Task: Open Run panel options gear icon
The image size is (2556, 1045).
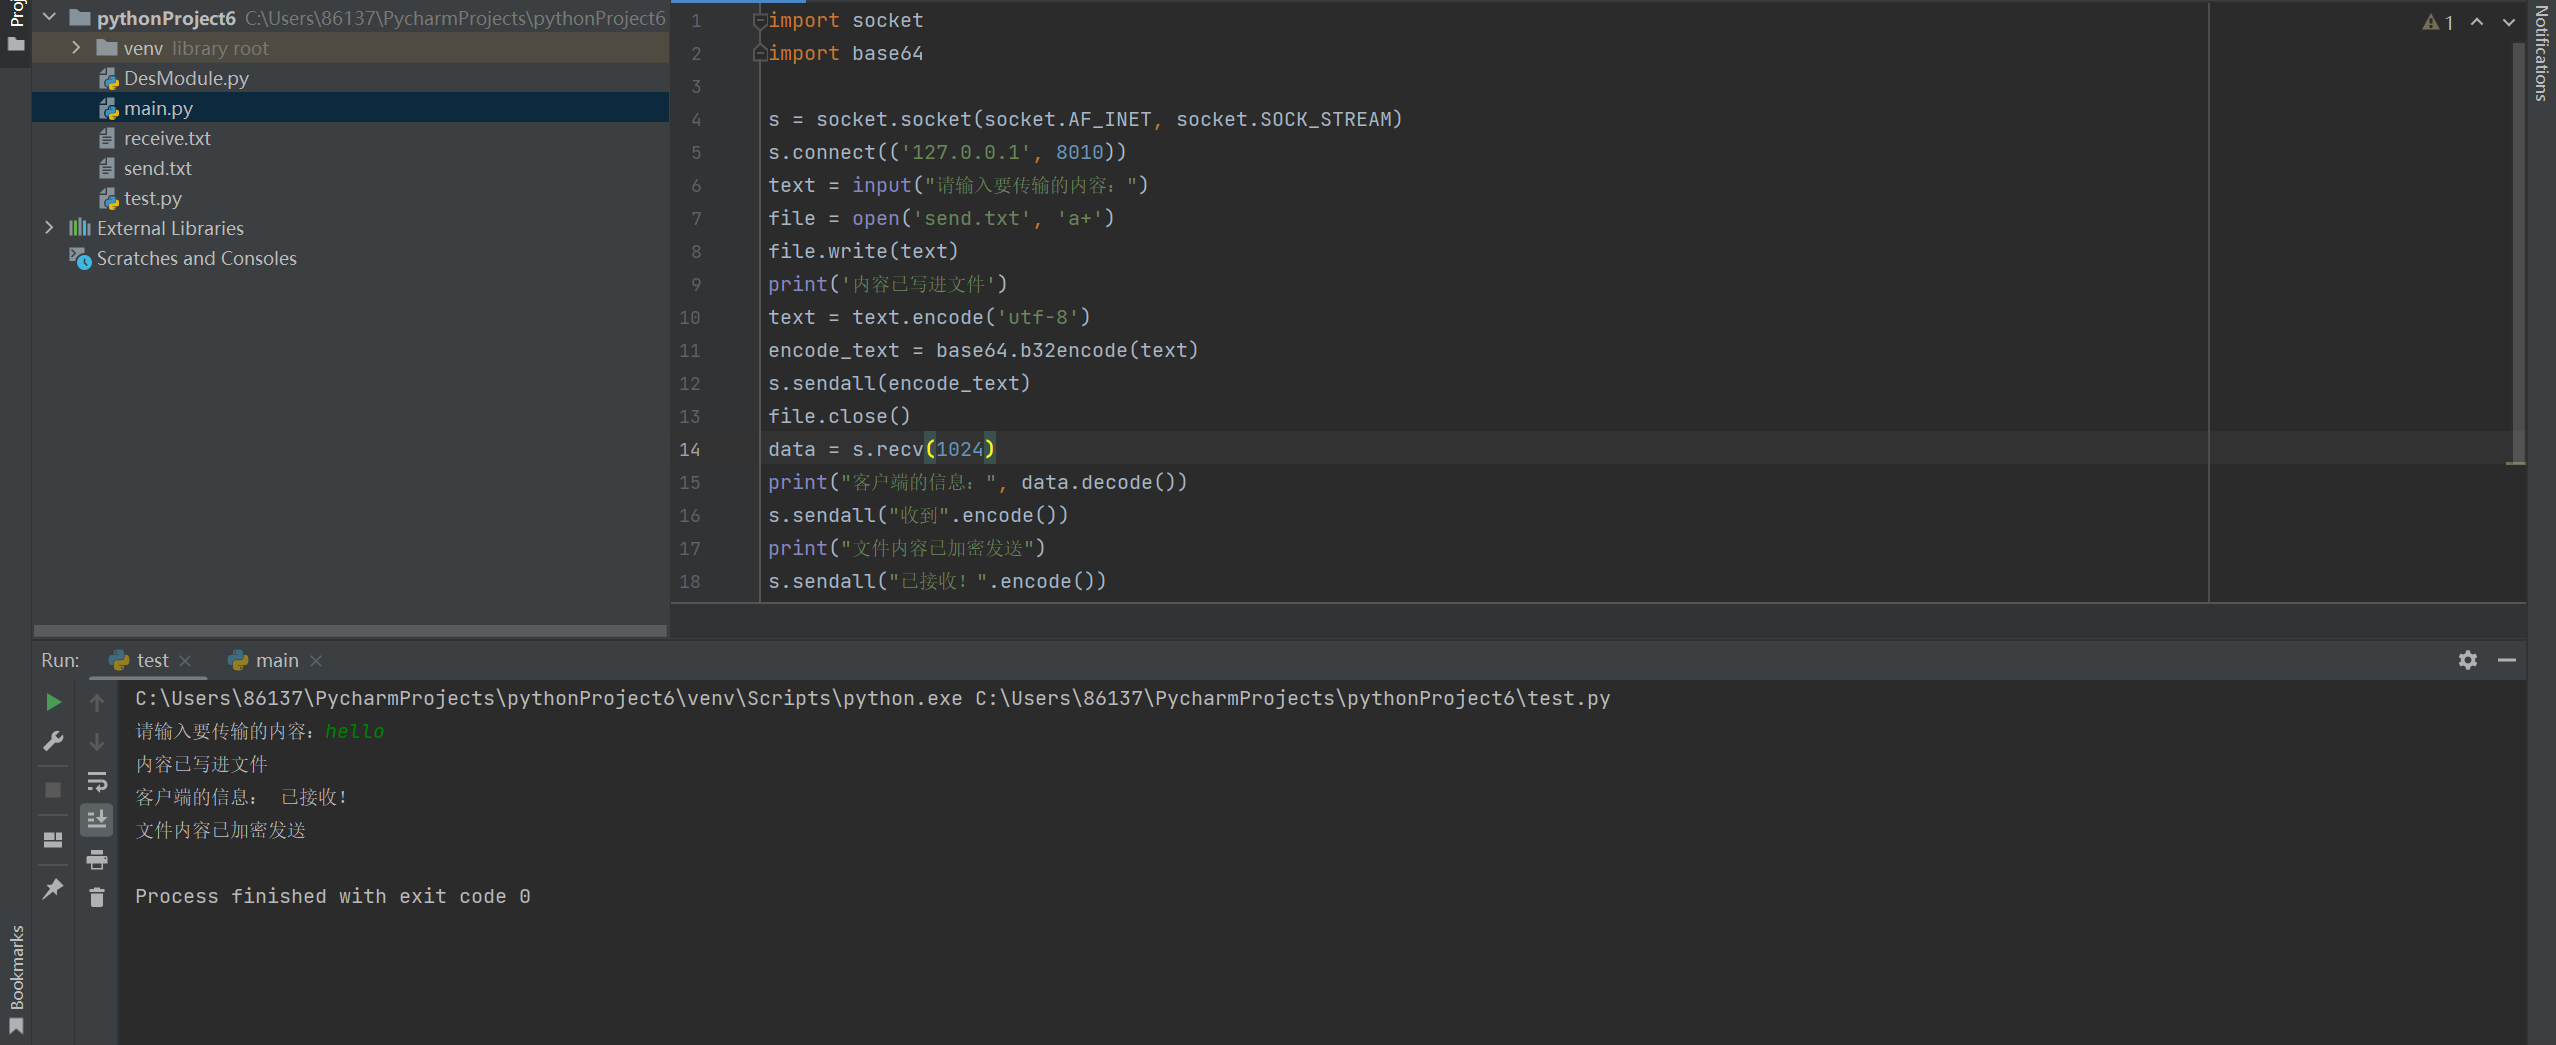Action: pos(2467,660)
